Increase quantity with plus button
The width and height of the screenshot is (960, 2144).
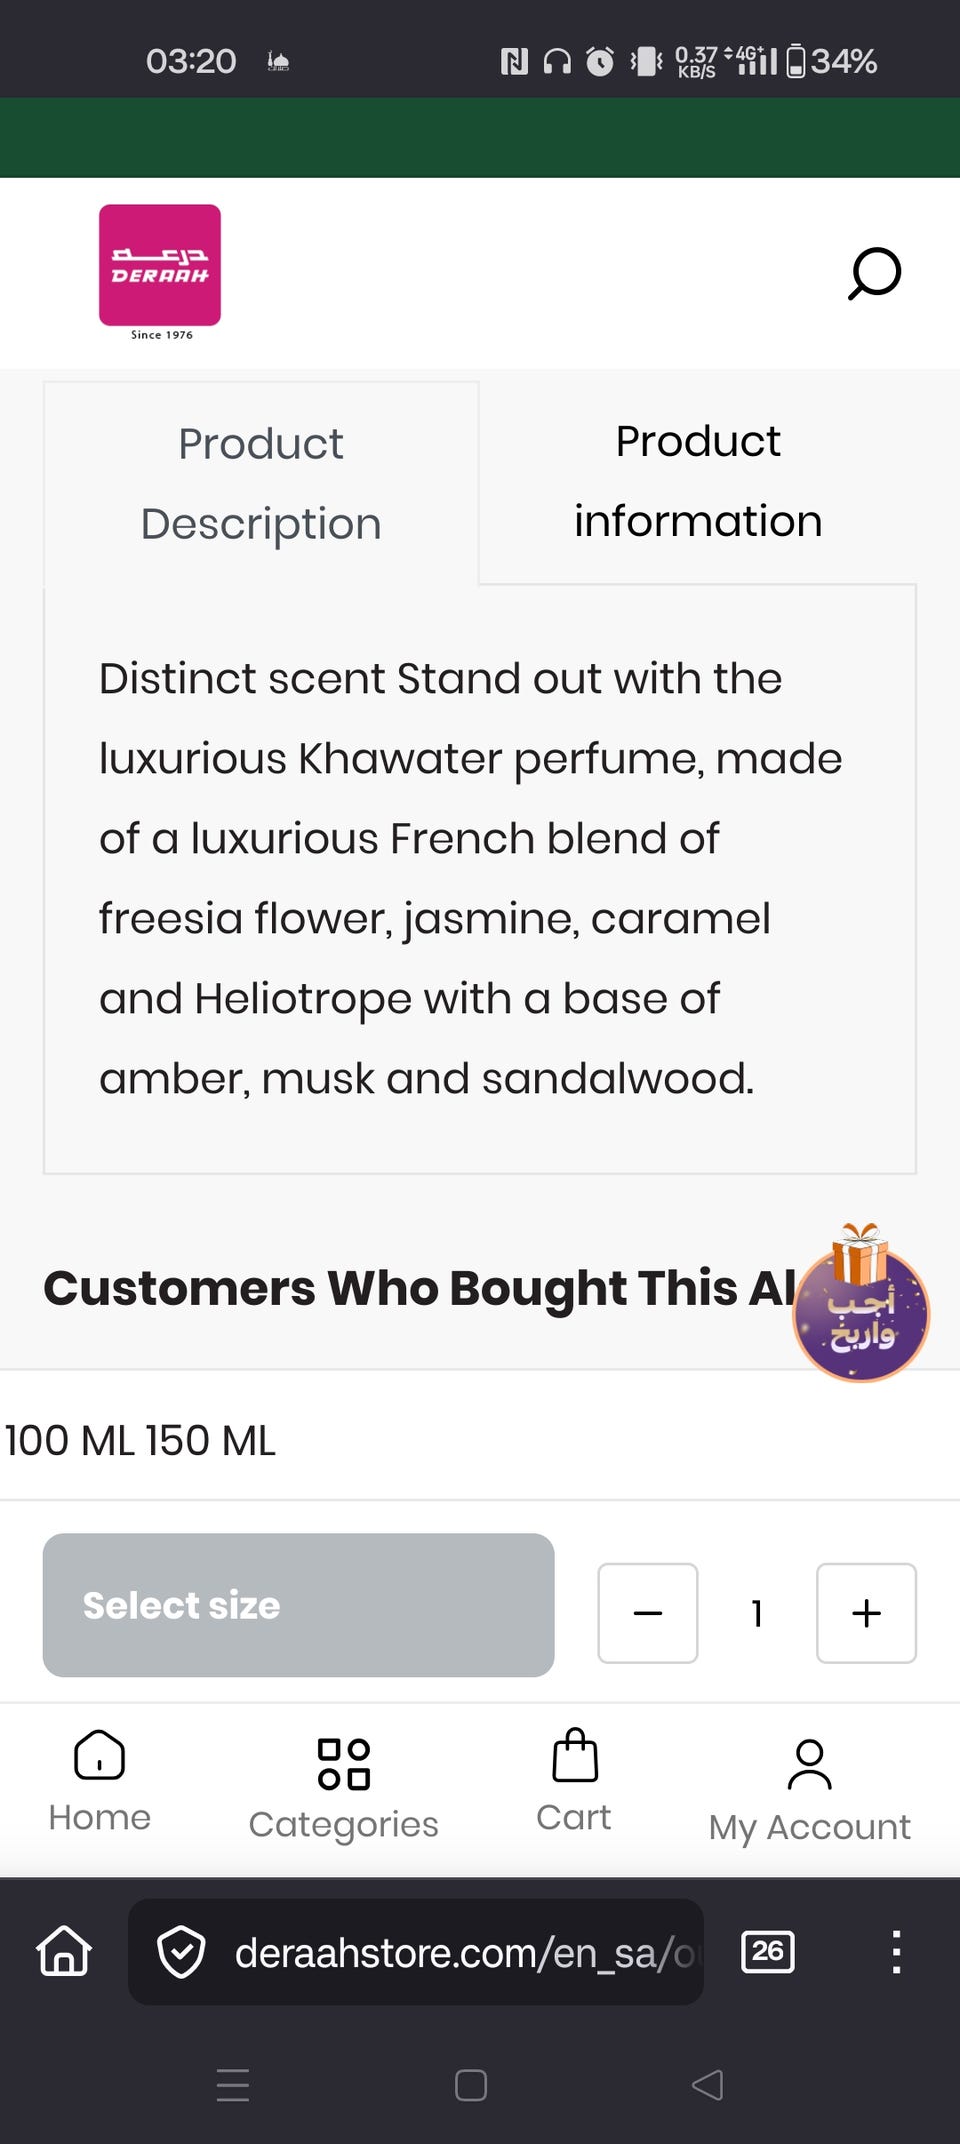tap(866, 1613)
